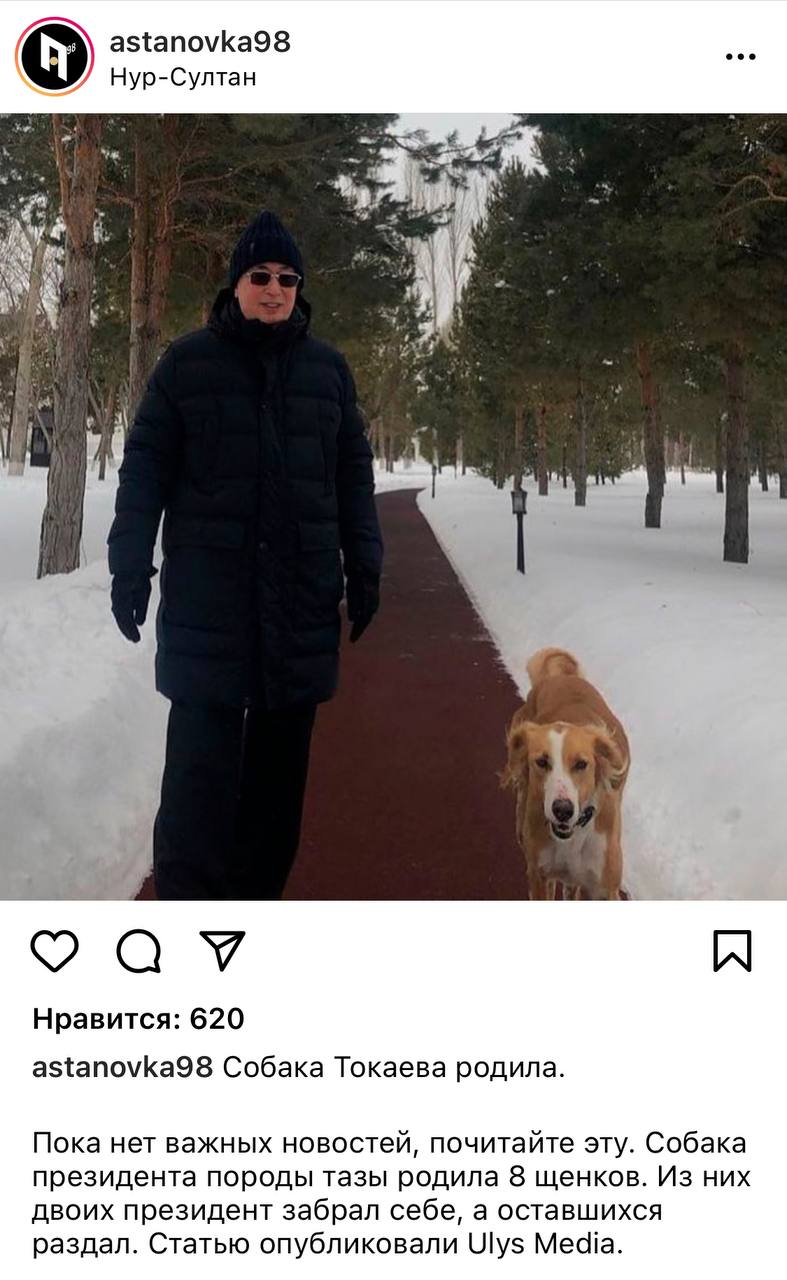The width and height of the screenshot is (787, 1280).
Task: Save the post with the bookmark icon
Action: point(732,950)
